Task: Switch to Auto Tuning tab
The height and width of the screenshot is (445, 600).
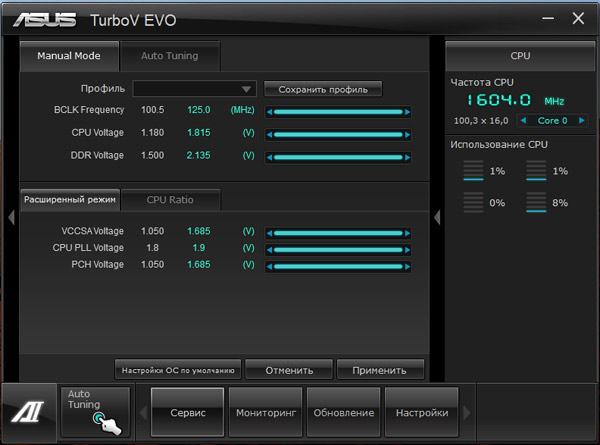Action: 170,56
